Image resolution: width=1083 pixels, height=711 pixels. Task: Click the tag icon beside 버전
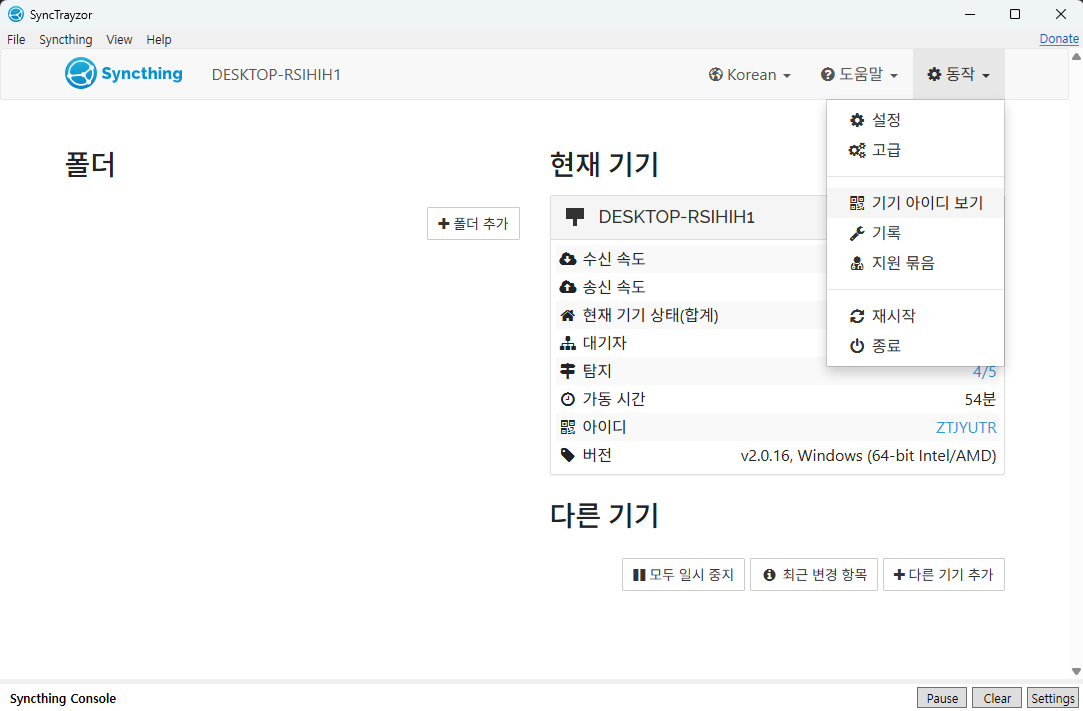(568, 455)
